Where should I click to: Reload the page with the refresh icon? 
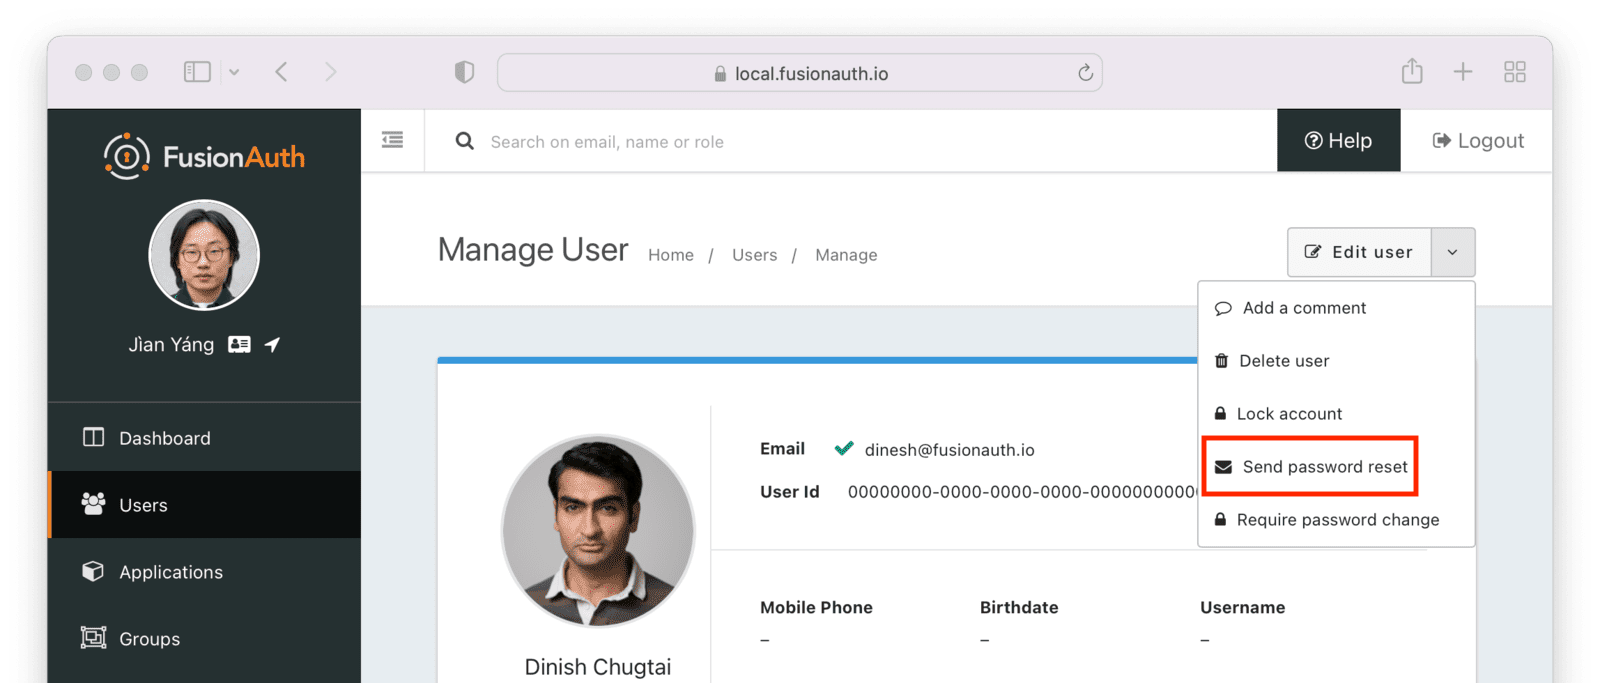click(1085, 73)
